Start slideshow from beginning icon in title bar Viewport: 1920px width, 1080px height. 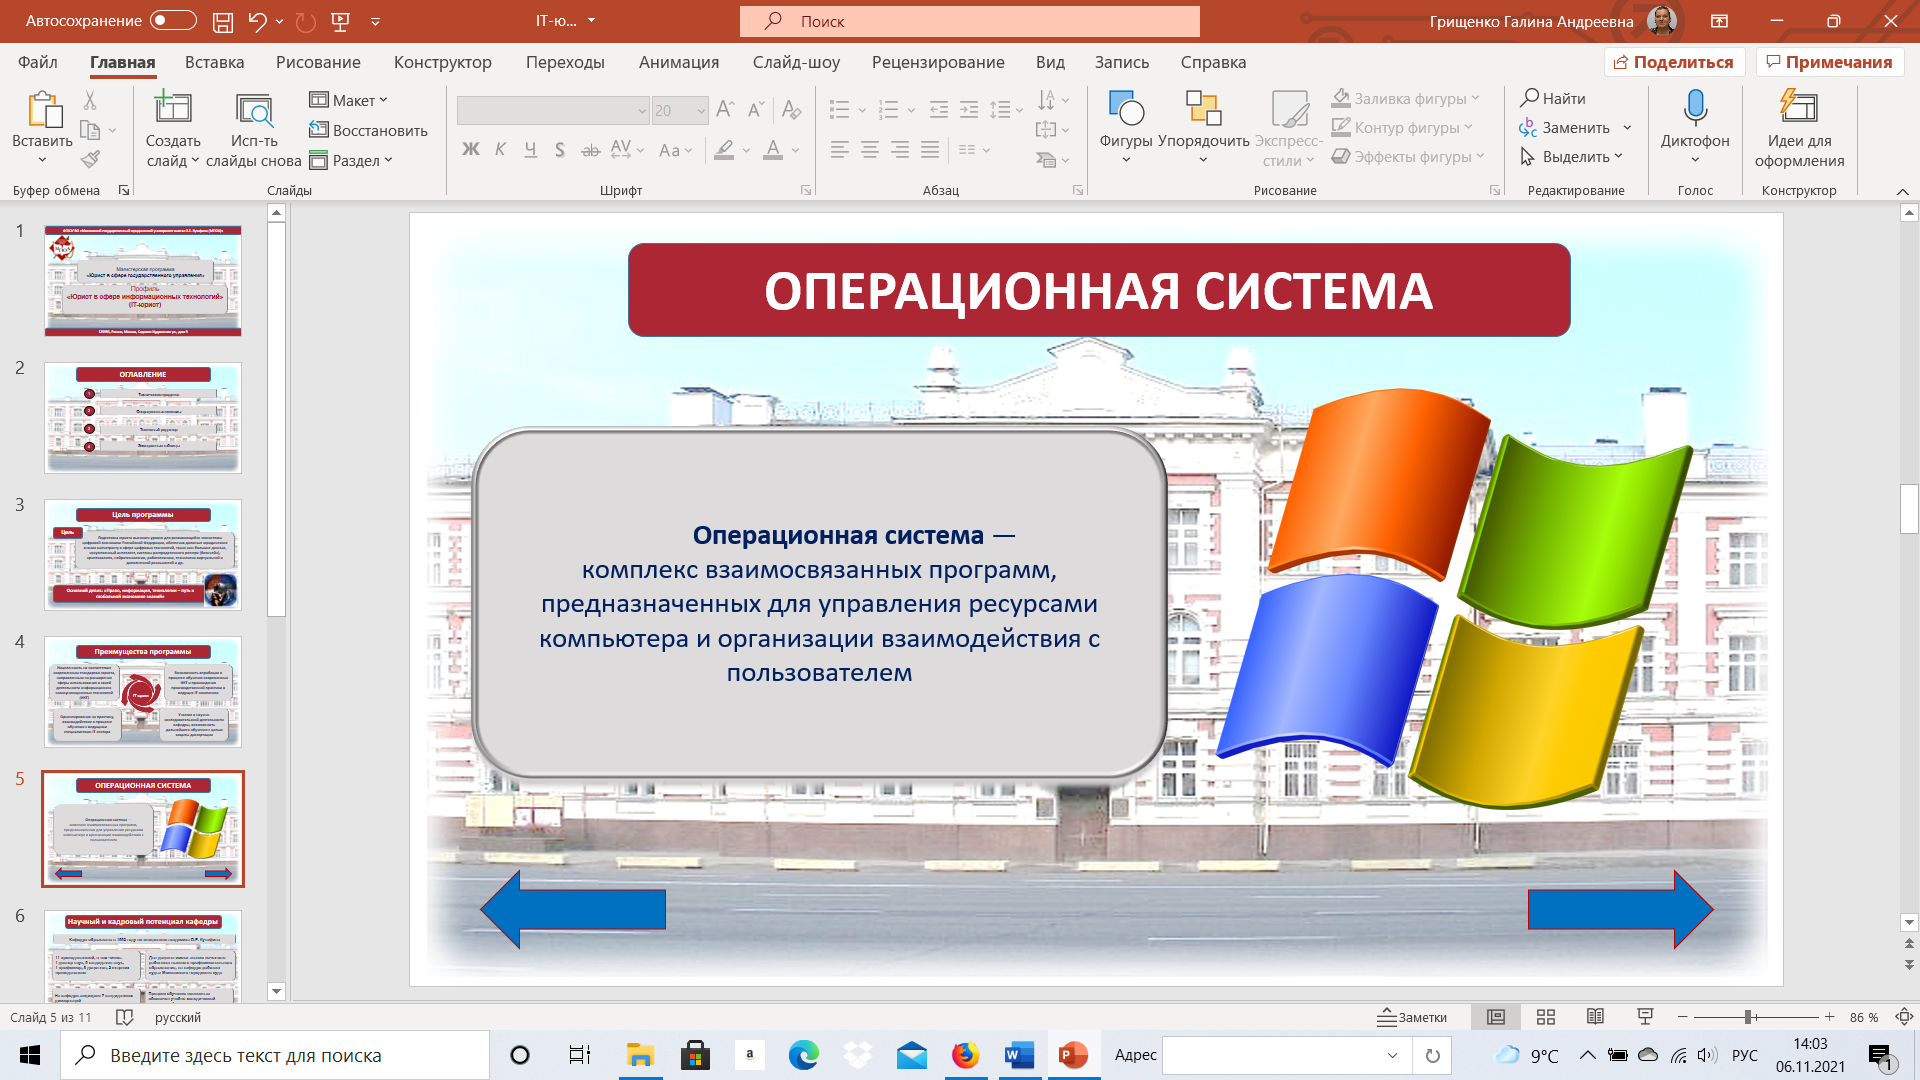coord(341,21)
